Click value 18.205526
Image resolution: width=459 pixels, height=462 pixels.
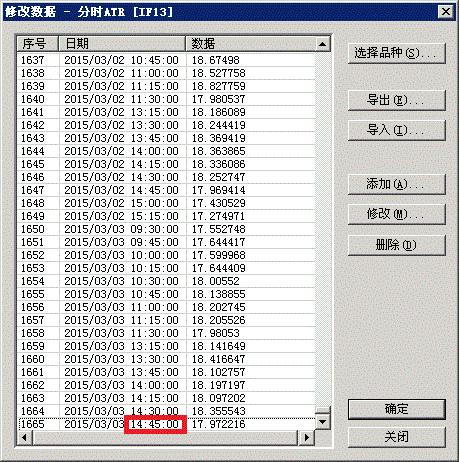[x=219, y=320]
